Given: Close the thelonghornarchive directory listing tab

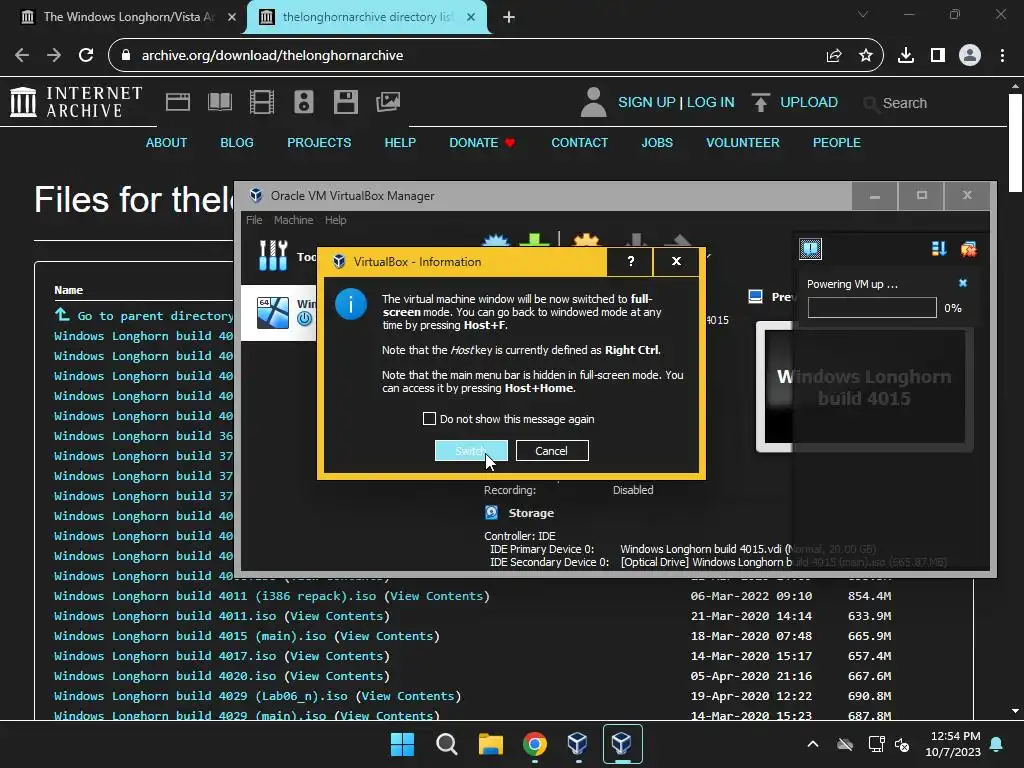Looking at the screenshot, I should coord(471,17).
